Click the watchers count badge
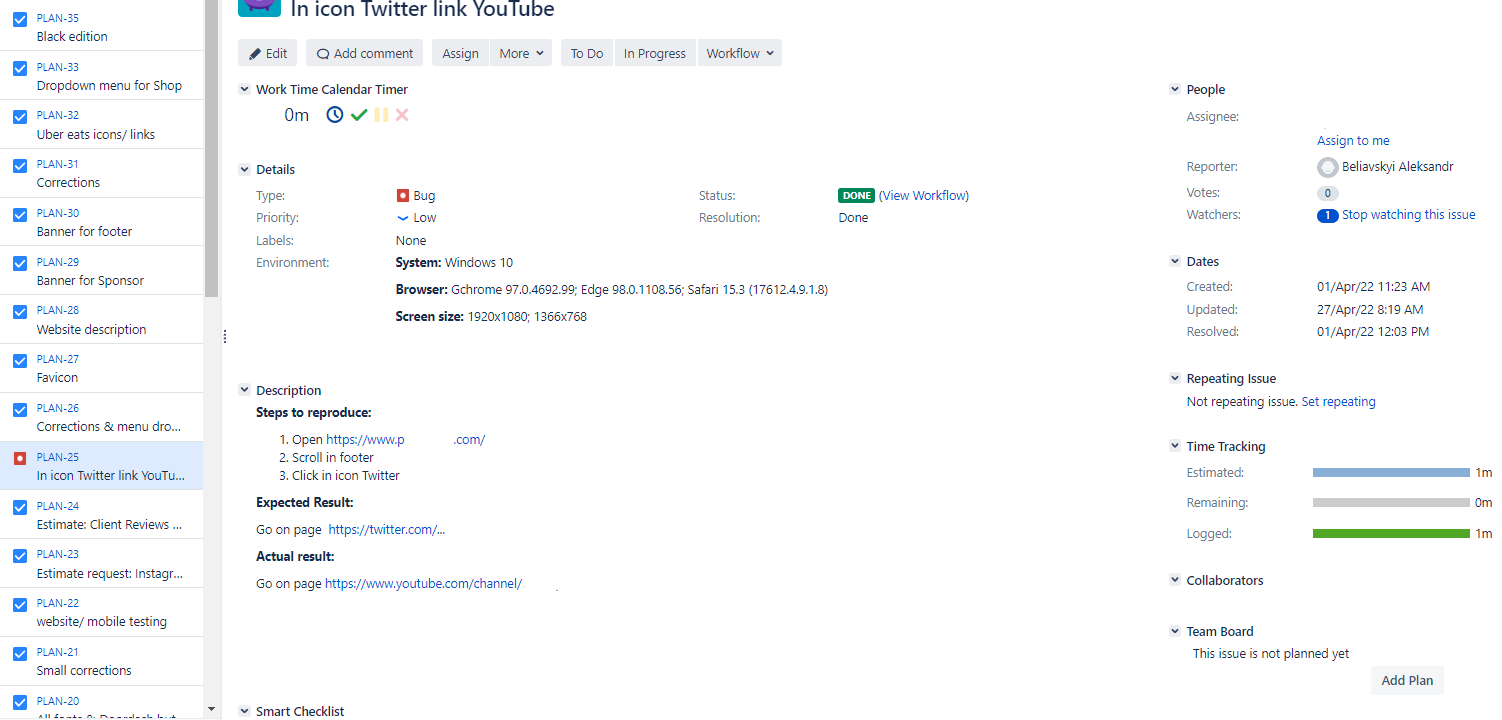 pyautogui.click(x=1327, y=215)
